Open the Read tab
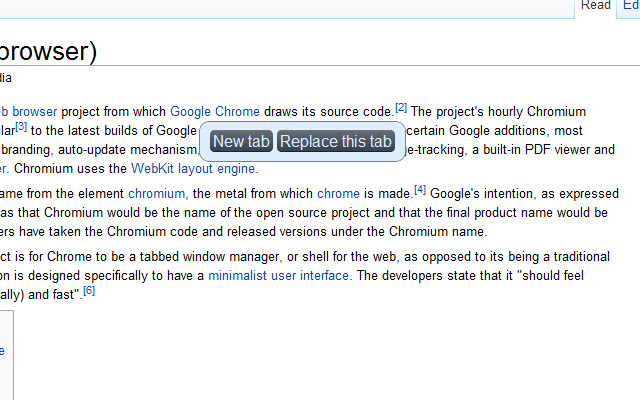Screen dimensions: 640x400 point(596,5)
